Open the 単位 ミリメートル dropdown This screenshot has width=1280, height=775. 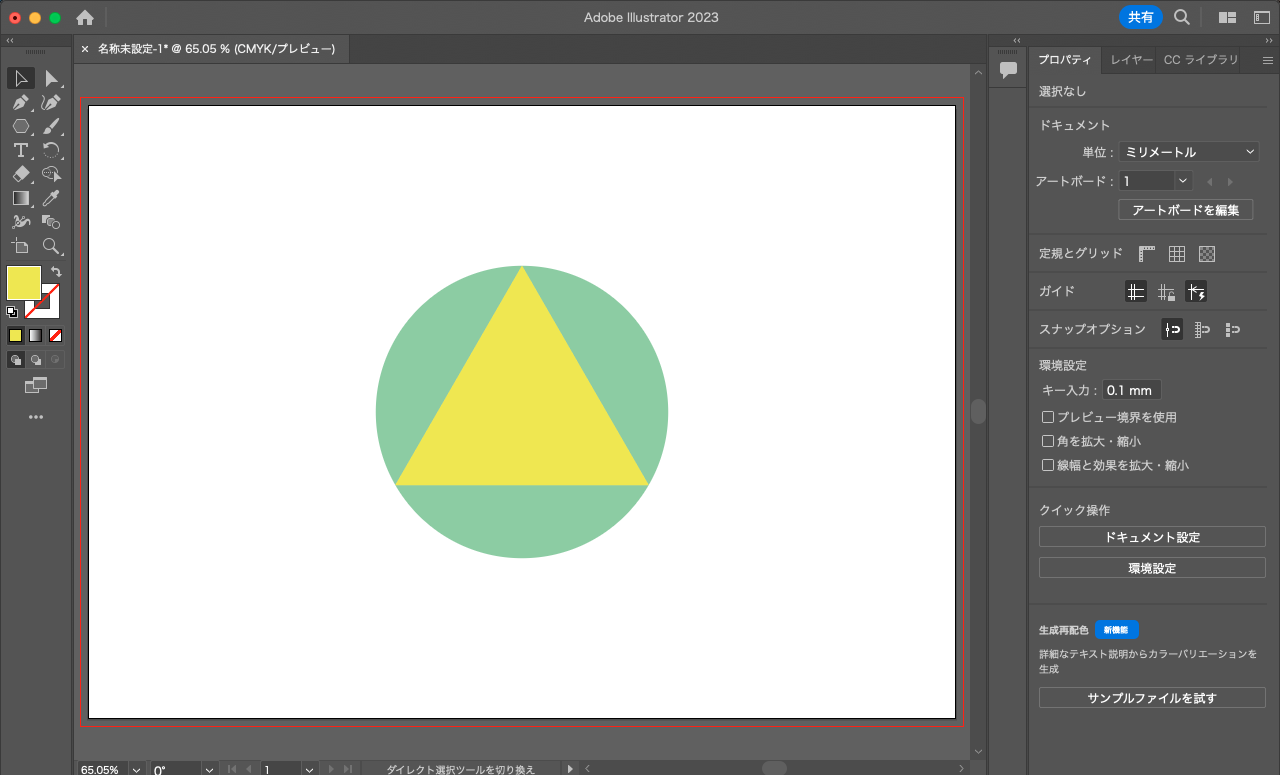pos(1188,152)
